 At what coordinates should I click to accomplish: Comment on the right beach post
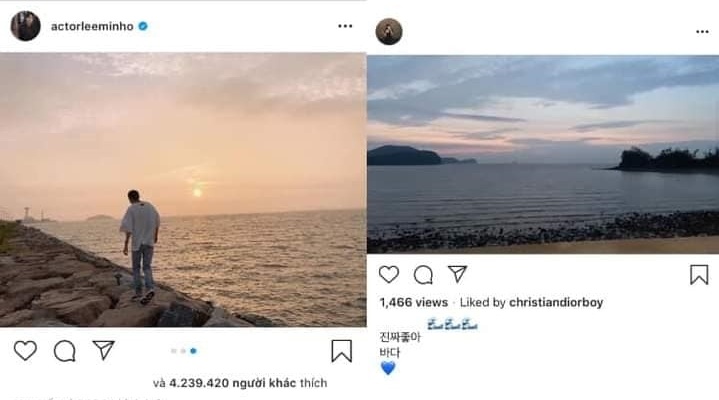tap(423, 274)
